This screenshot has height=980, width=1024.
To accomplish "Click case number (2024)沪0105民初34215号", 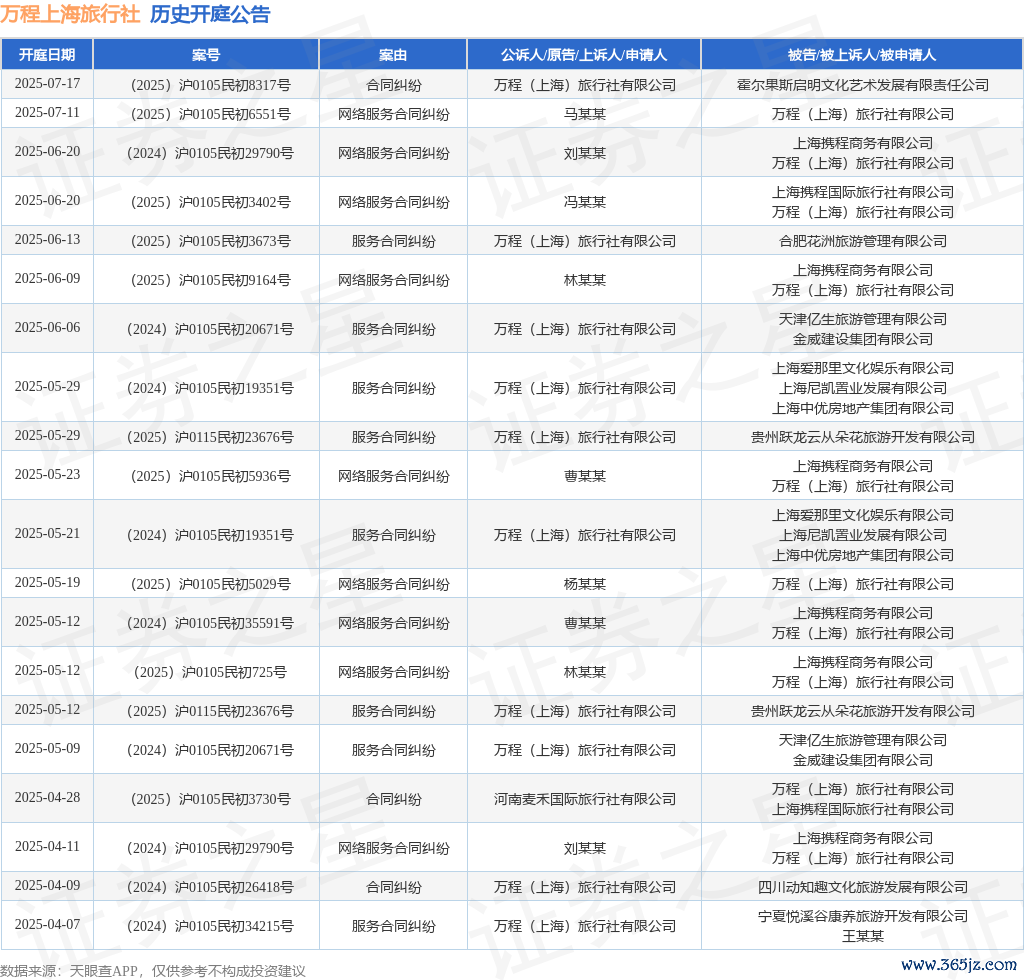I will pos(210,926).
